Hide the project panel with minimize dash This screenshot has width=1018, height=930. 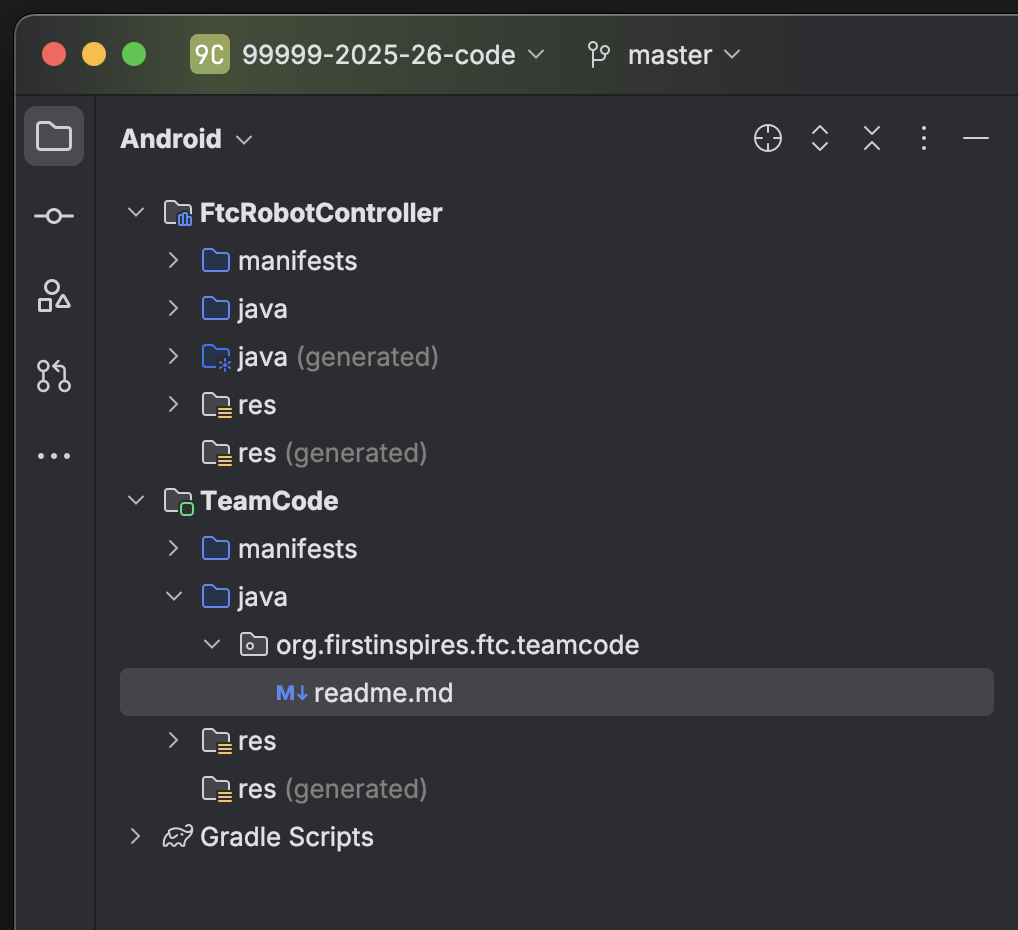976,138
